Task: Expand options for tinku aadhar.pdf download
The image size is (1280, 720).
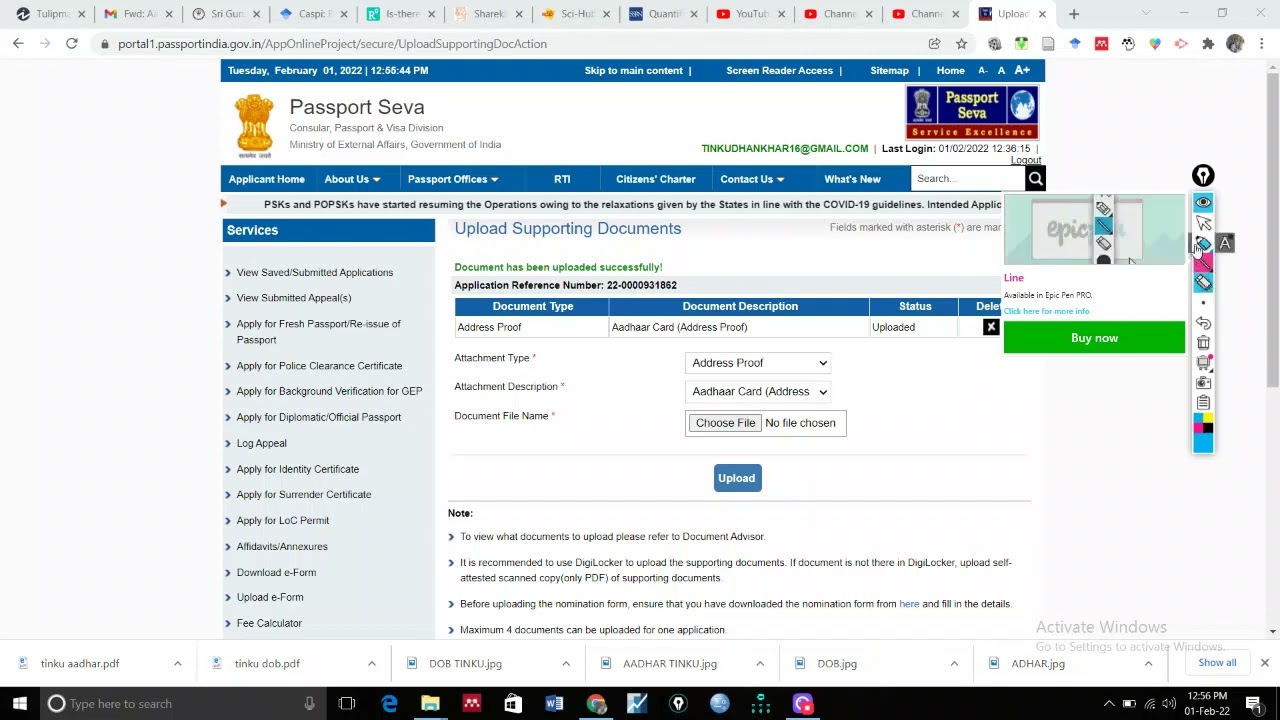Action: click(177, 664)
